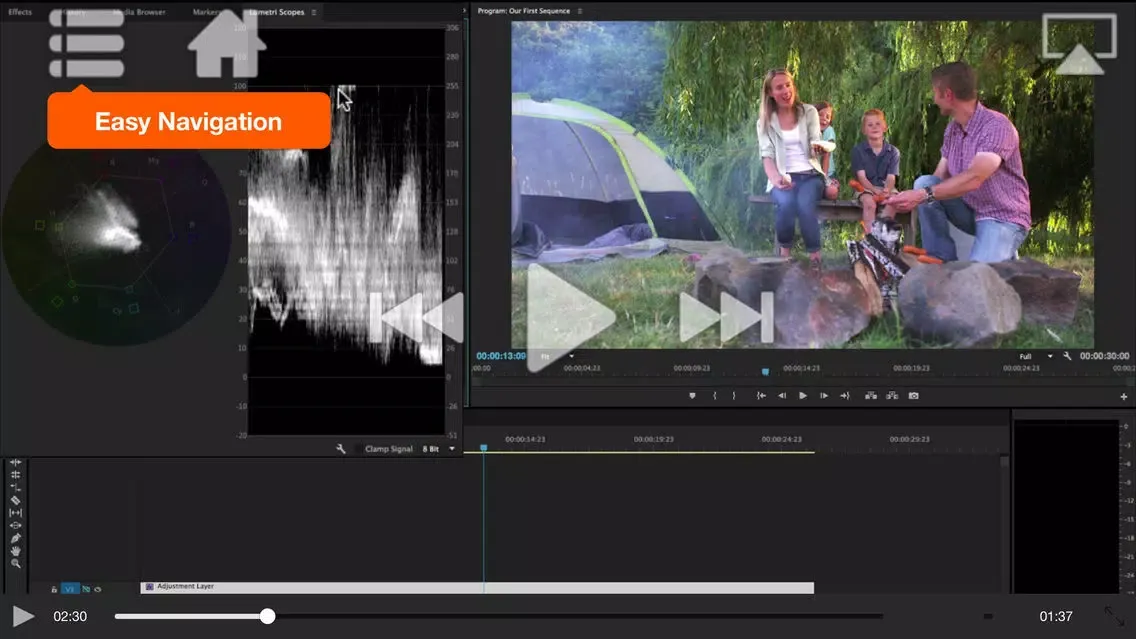Toggle sync lock on V1 track
Viewport: 1136px width, 639px height.
click(x=86, y=589)
